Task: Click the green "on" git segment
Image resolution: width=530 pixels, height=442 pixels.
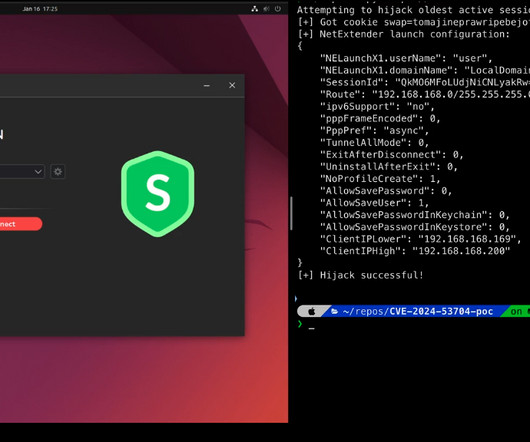Action: (516, 311)
